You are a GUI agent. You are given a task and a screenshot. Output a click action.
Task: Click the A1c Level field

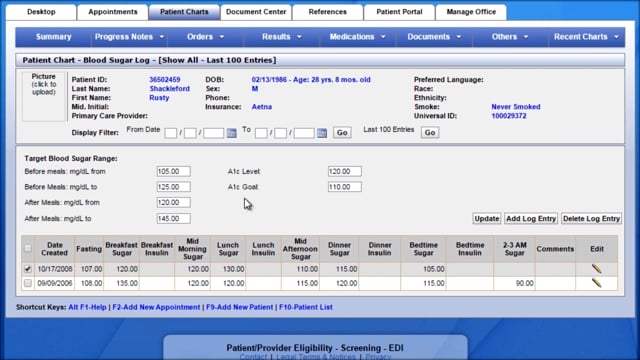pos(344,171)
